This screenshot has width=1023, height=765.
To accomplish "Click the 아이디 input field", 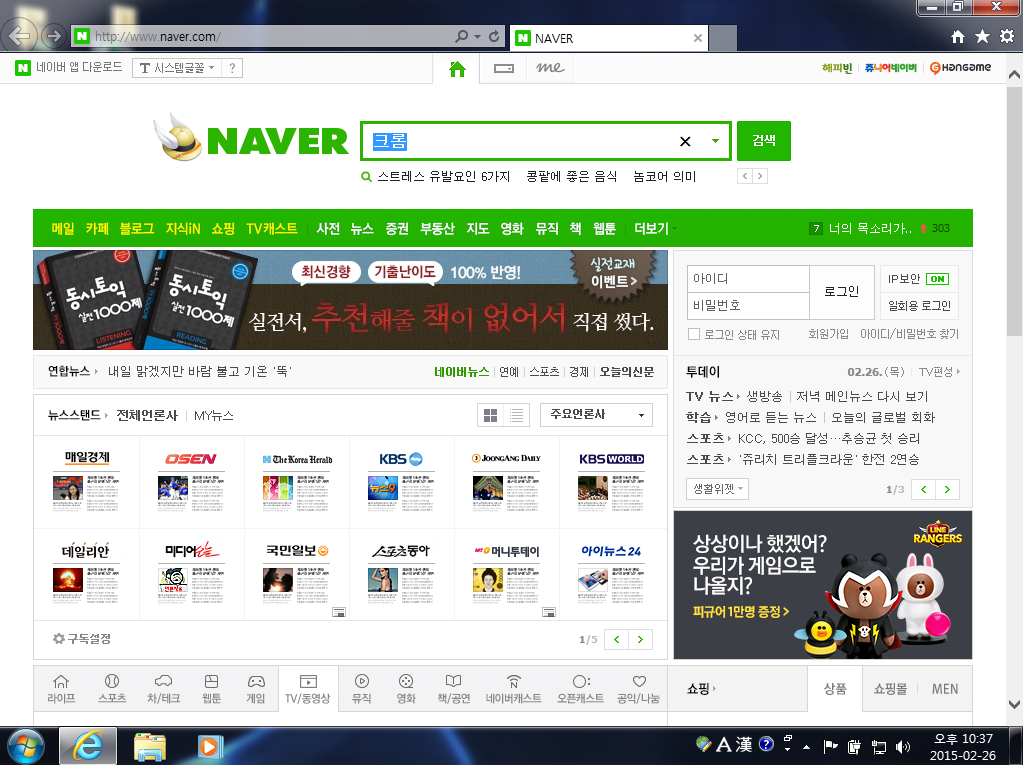I will click(x=748, y=278).
